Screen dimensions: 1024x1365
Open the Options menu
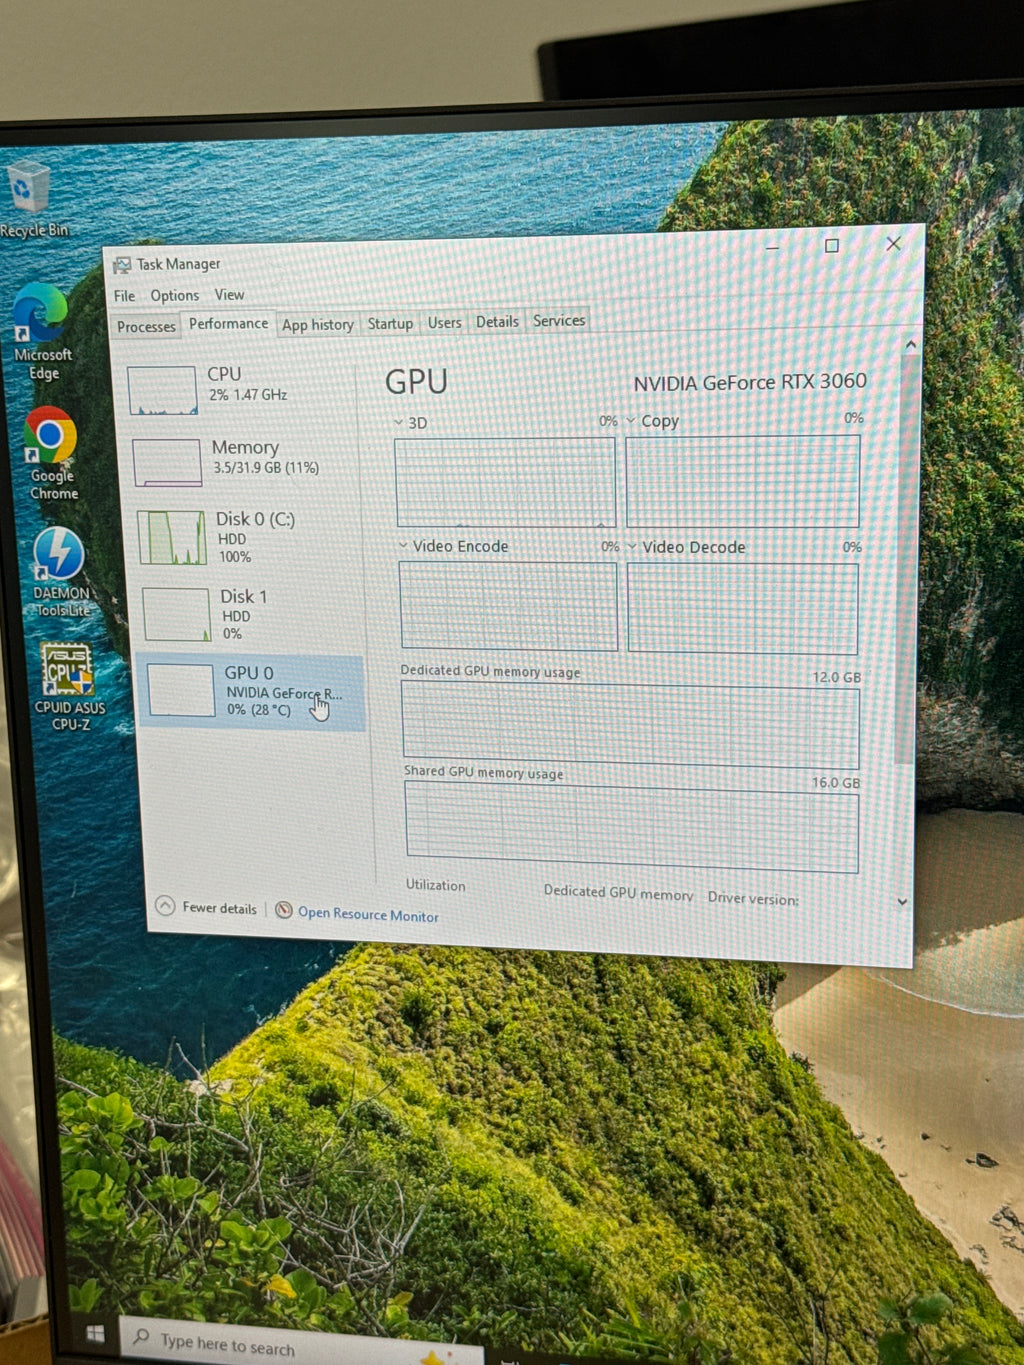click(x=175, y=296)
